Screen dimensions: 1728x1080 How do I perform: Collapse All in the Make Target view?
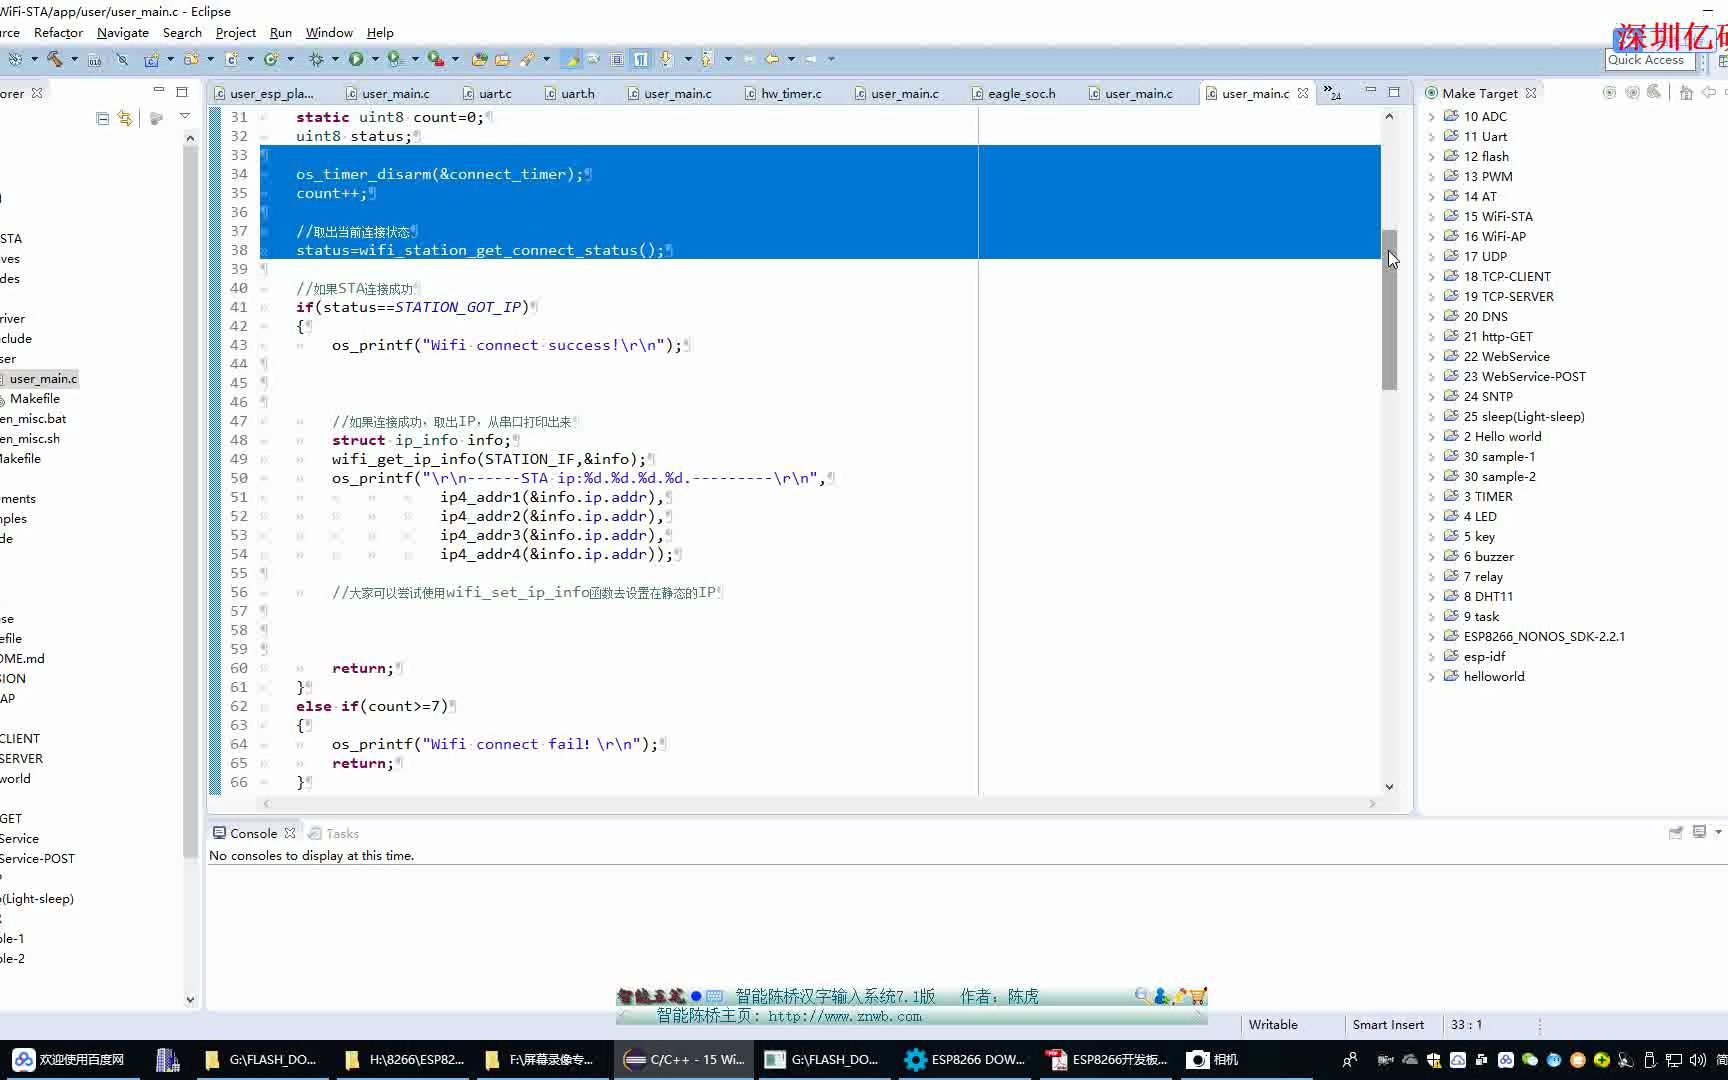point(1654,92)
